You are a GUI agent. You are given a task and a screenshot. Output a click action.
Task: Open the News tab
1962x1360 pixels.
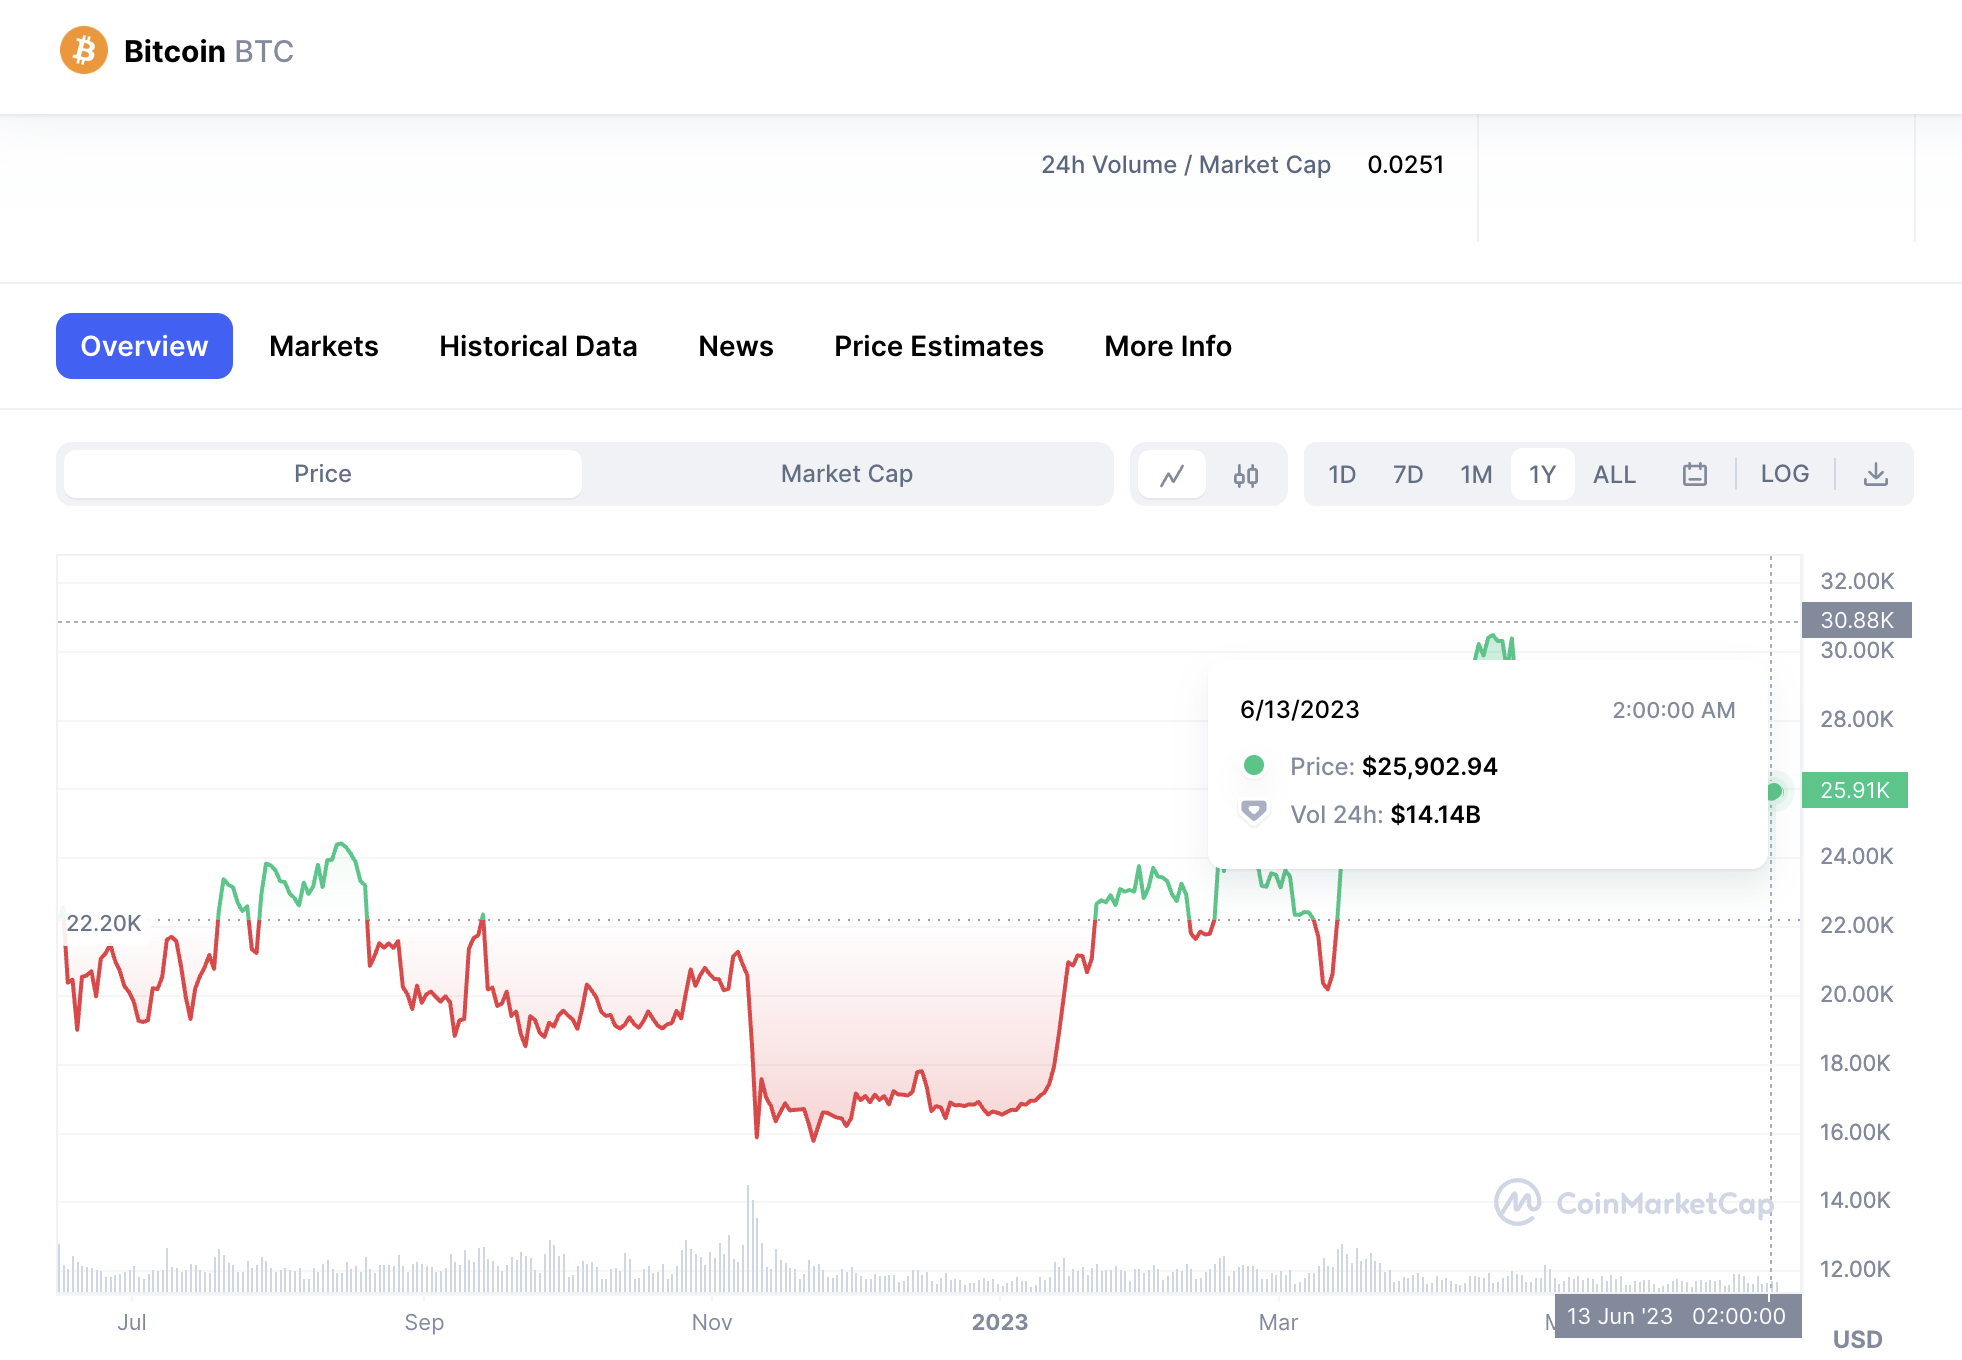tap(736, 346)
